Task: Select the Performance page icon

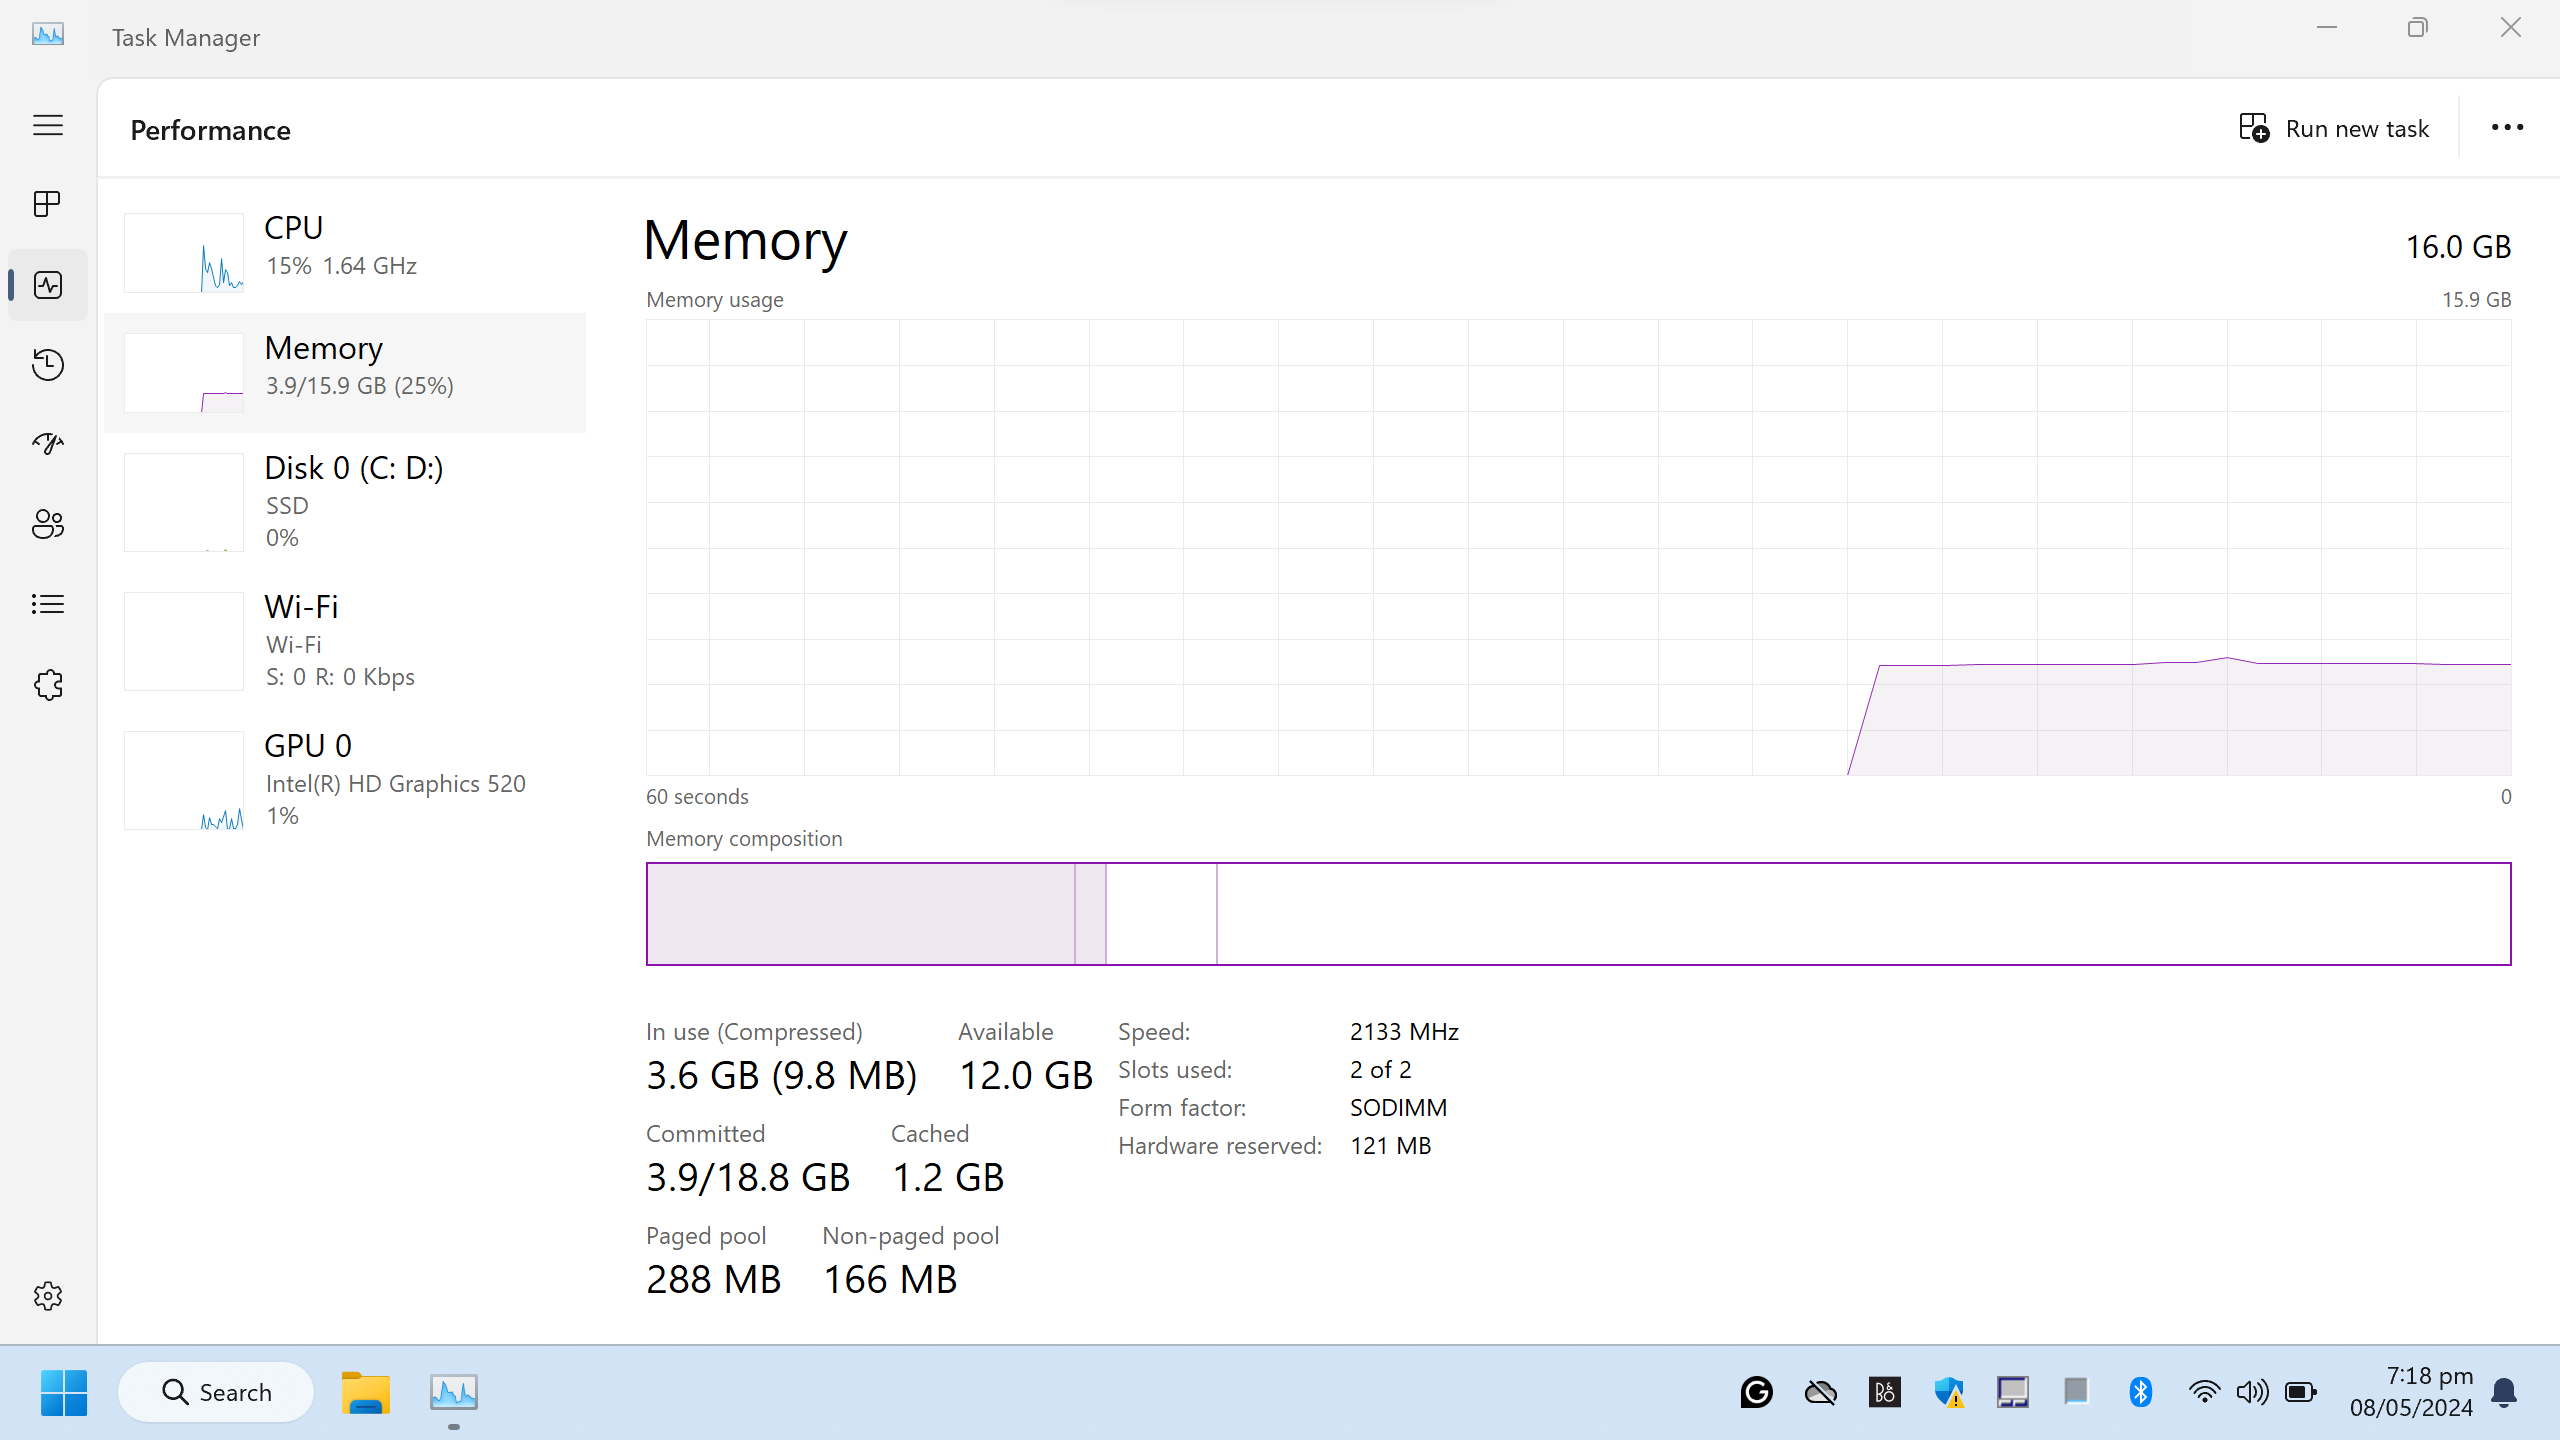Action: pos(47,285)
